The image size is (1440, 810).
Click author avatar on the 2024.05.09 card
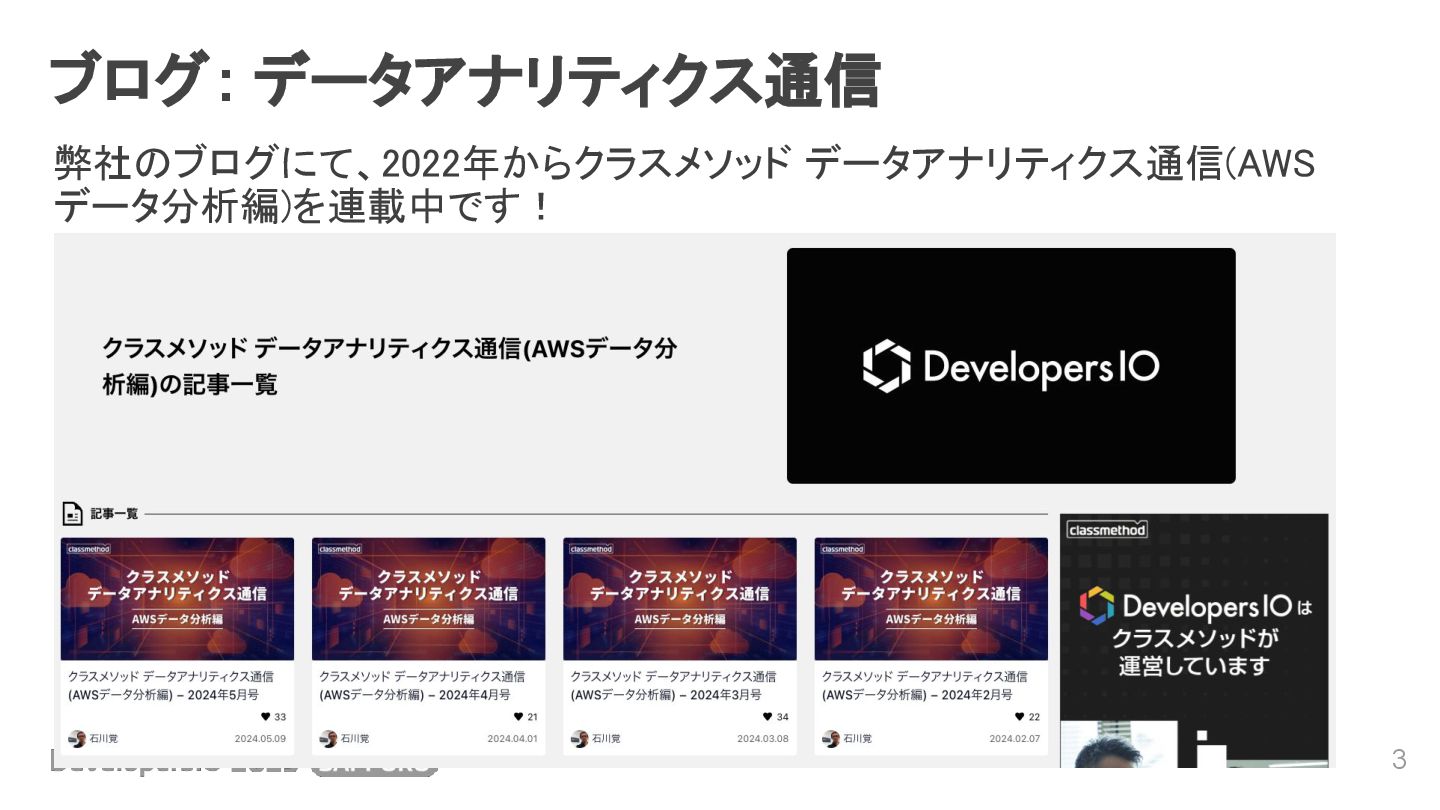(77, 739)
